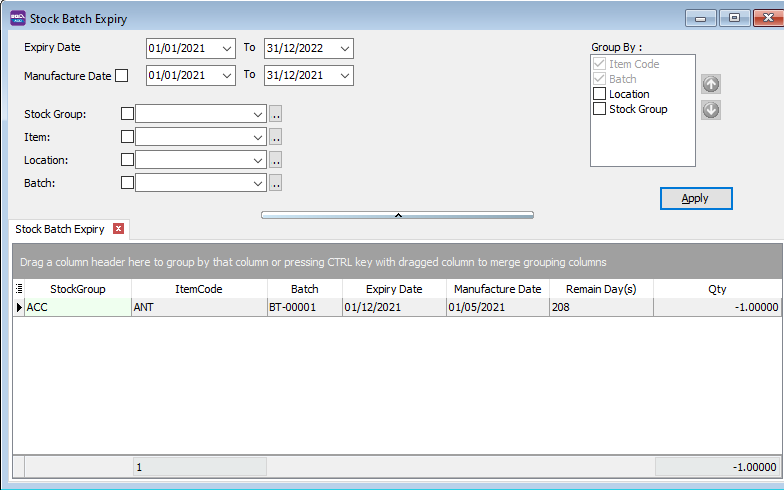Click the grid column chooser icon

point(19,289)
